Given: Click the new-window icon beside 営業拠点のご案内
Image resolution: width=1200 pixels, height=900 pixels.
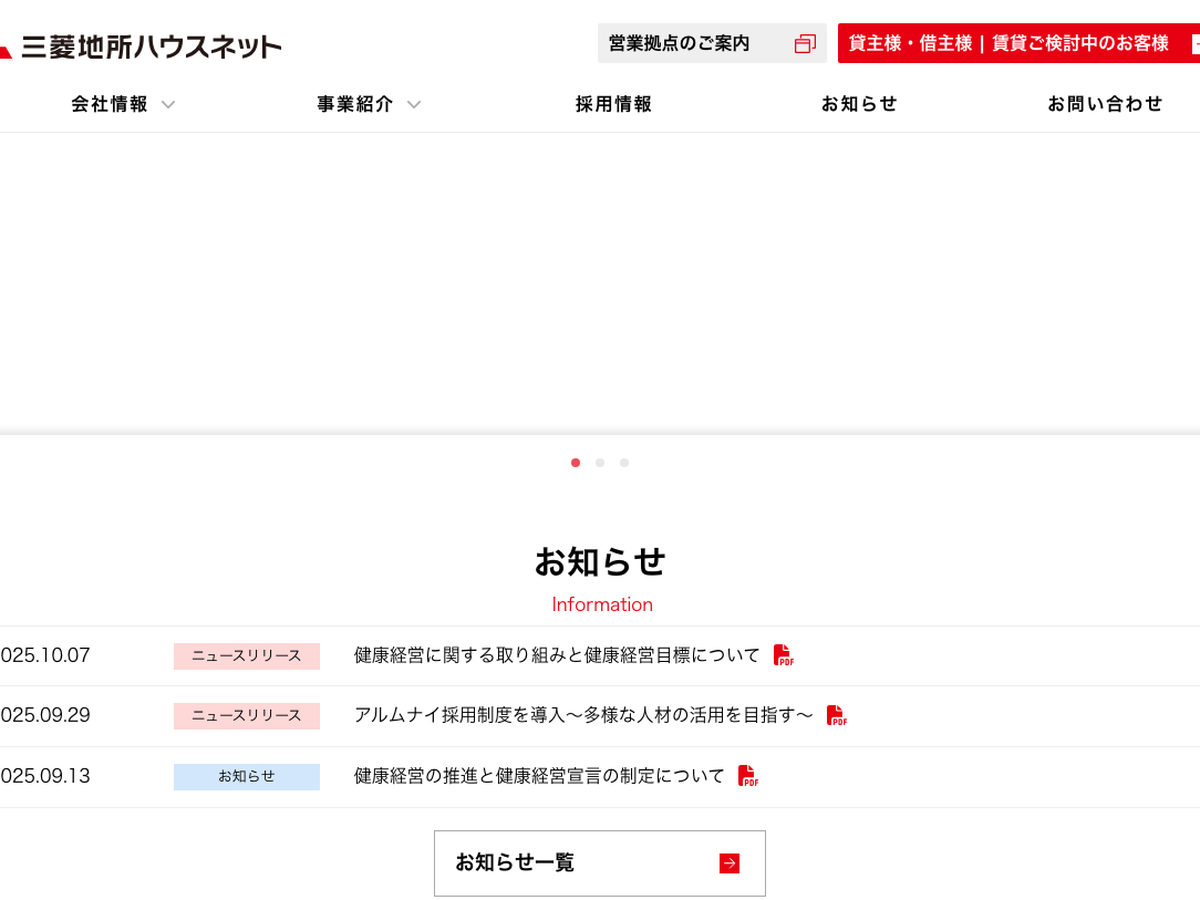Looking at the screenshot, I should pos(805,44).
